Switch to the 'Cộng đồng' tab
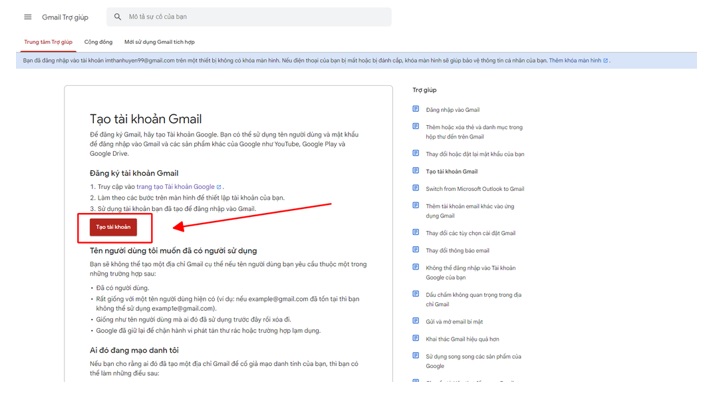The height and width of the screenshot is (400, 724). (x=98, y=42)
